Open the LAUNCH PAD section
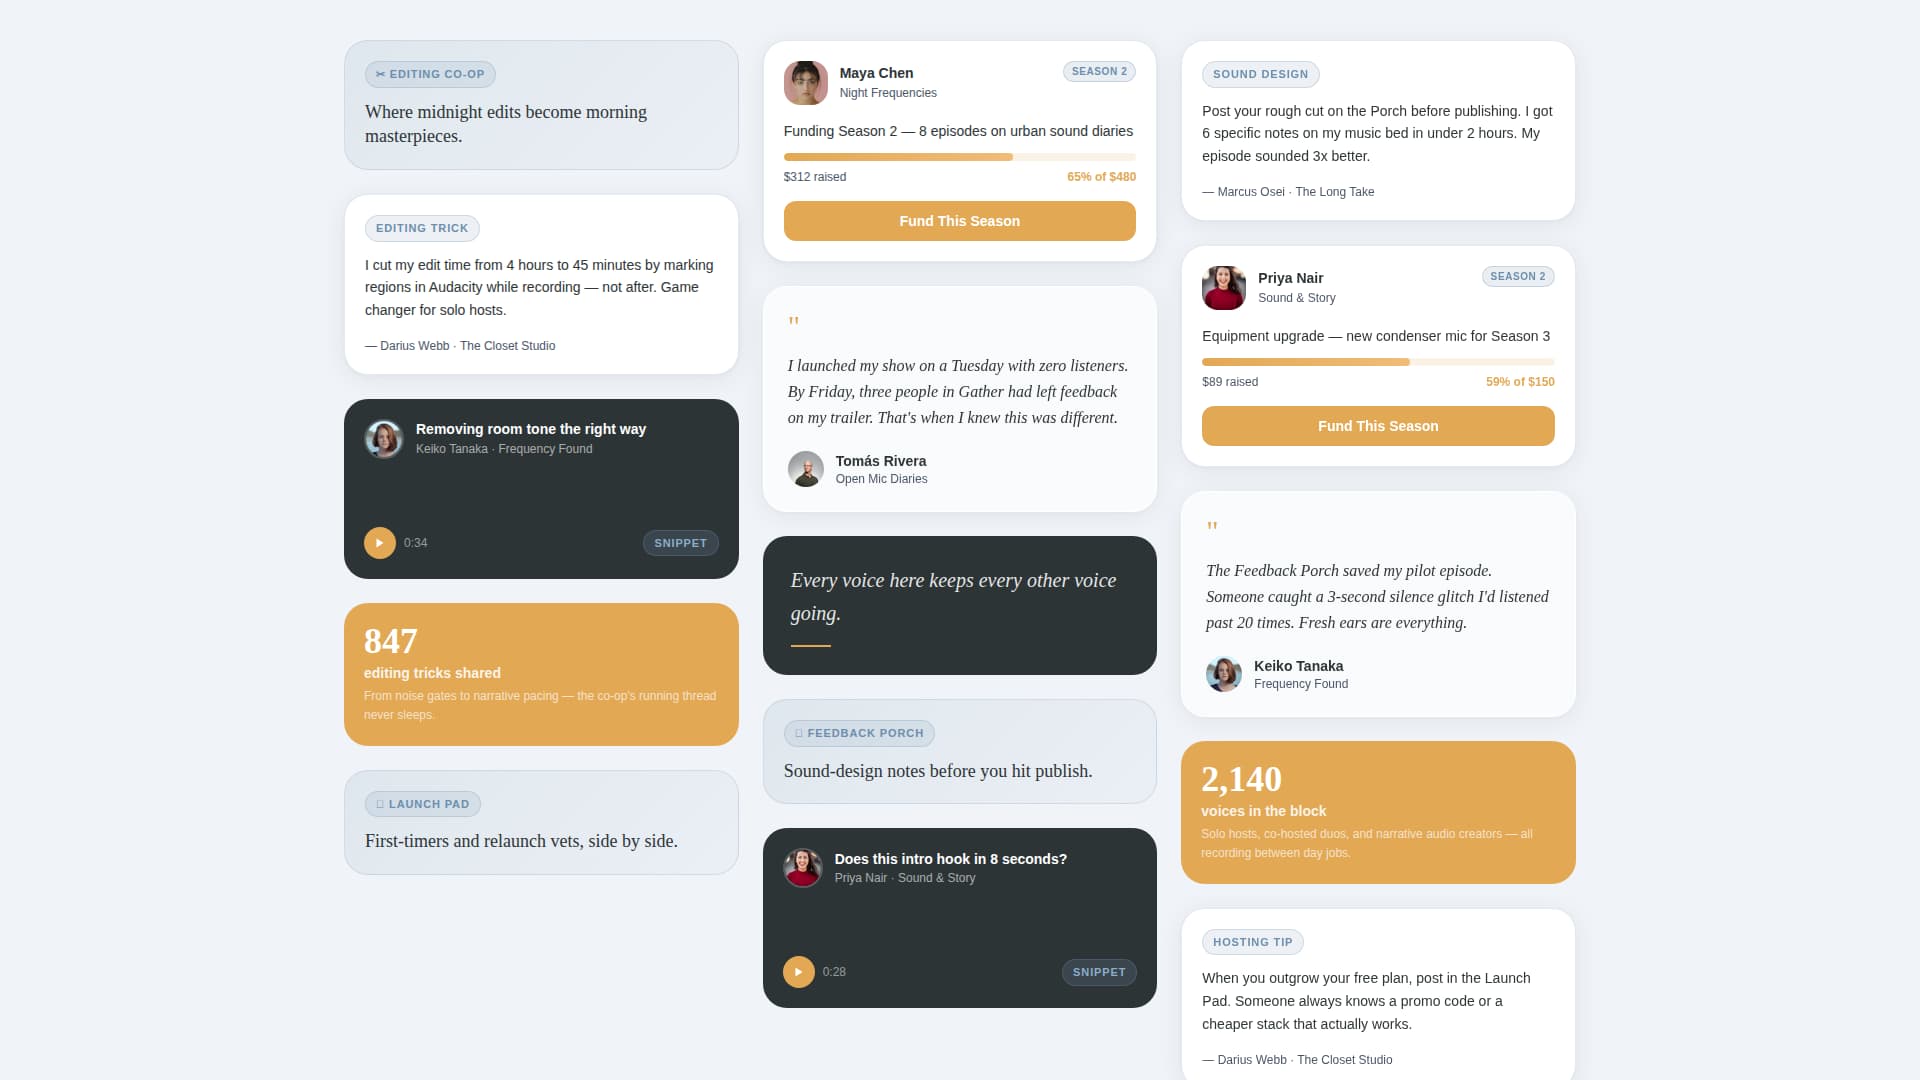The width and height of the screenshot is (1920, 1080). point(422,803)
